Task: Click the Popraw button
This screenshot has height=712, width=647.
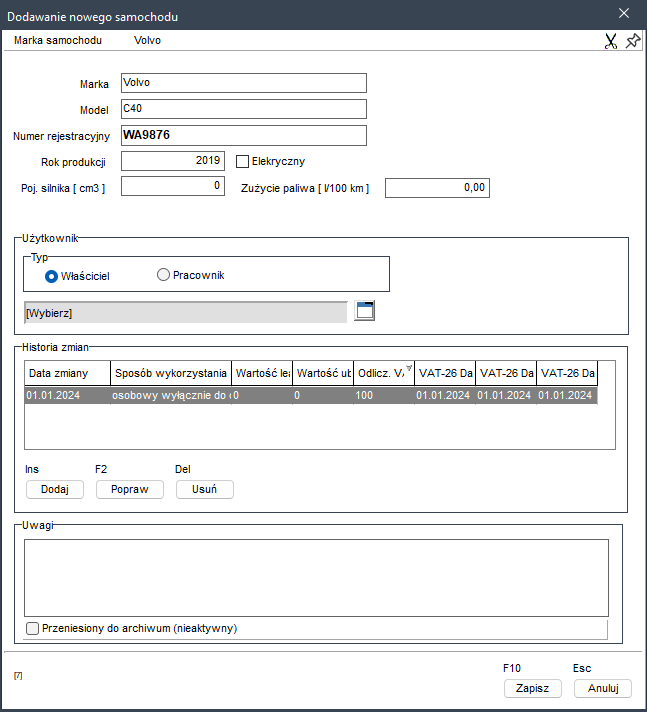Action: [x=130, y=490]
